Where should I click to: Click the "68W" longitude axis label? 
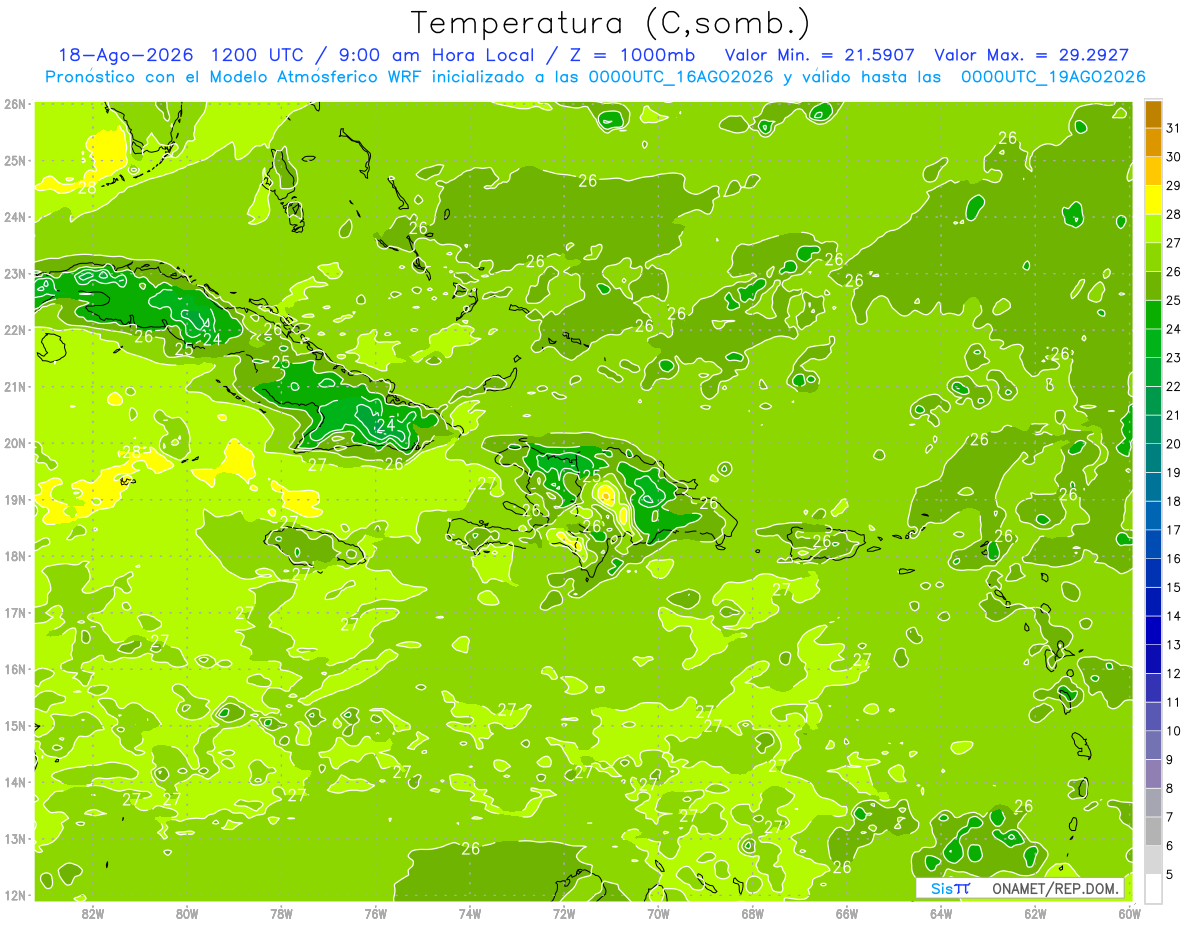[x=753, y=914]
